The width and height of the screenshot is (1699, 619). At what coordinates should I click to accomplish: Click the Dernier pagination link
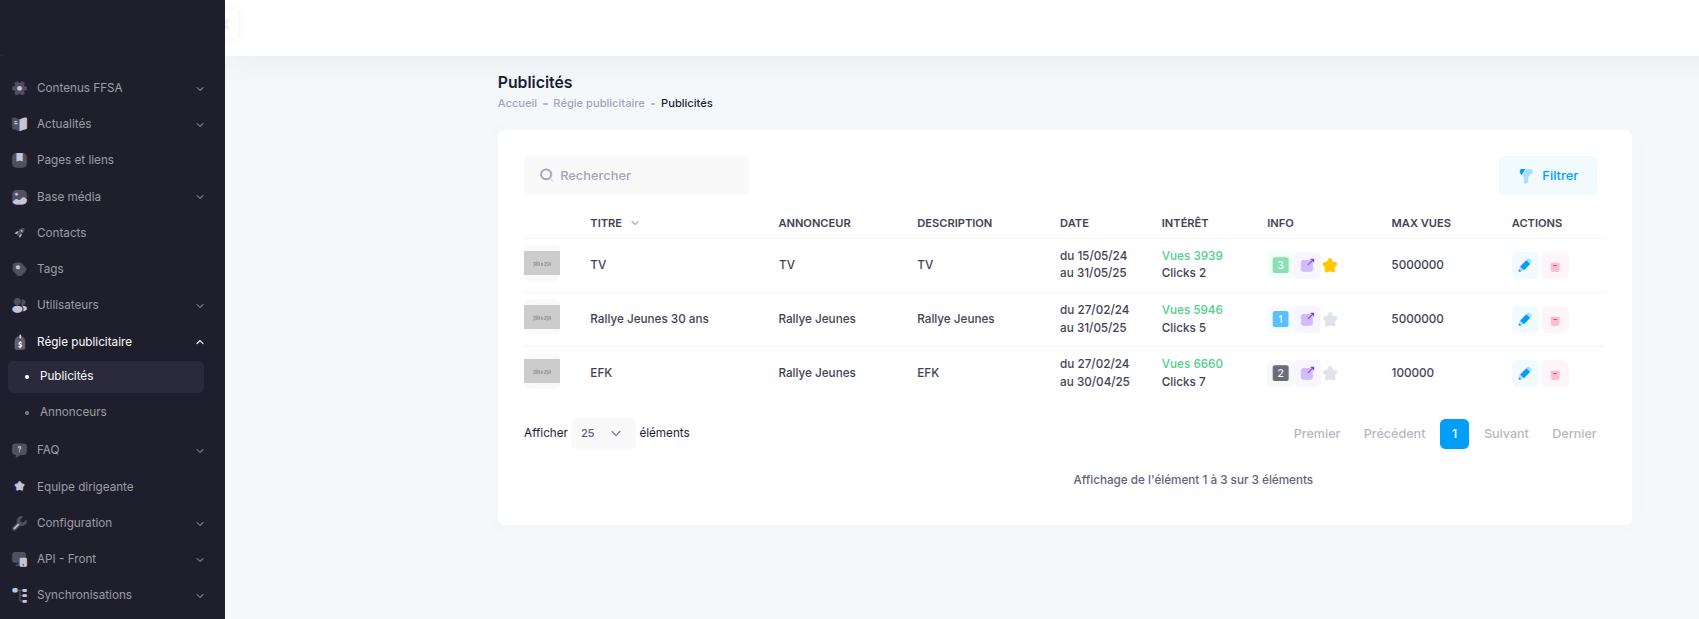tap(1574, 434)
